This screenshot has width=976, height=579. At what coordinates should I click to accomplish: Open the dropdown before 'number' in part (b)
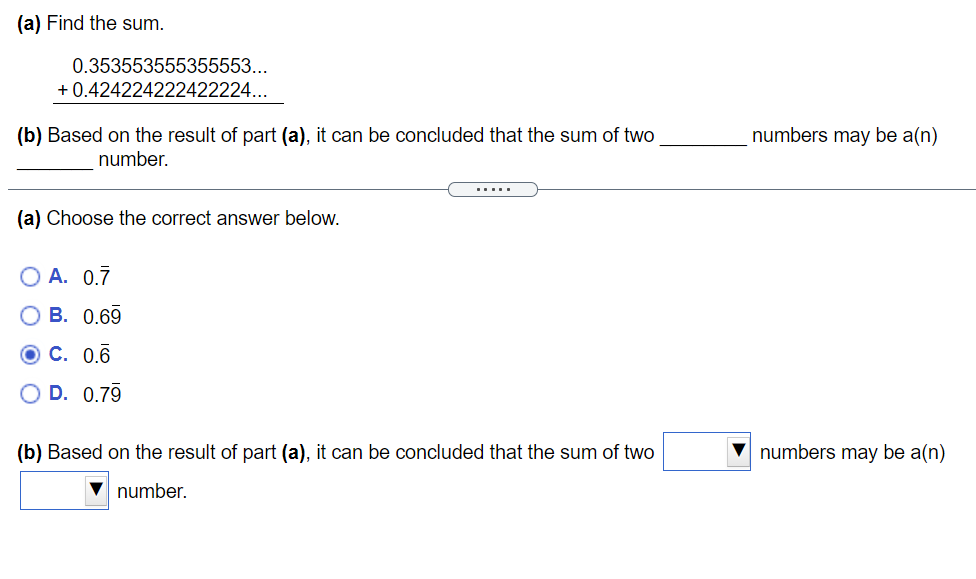pyautogui.click(x=64, y=490)
